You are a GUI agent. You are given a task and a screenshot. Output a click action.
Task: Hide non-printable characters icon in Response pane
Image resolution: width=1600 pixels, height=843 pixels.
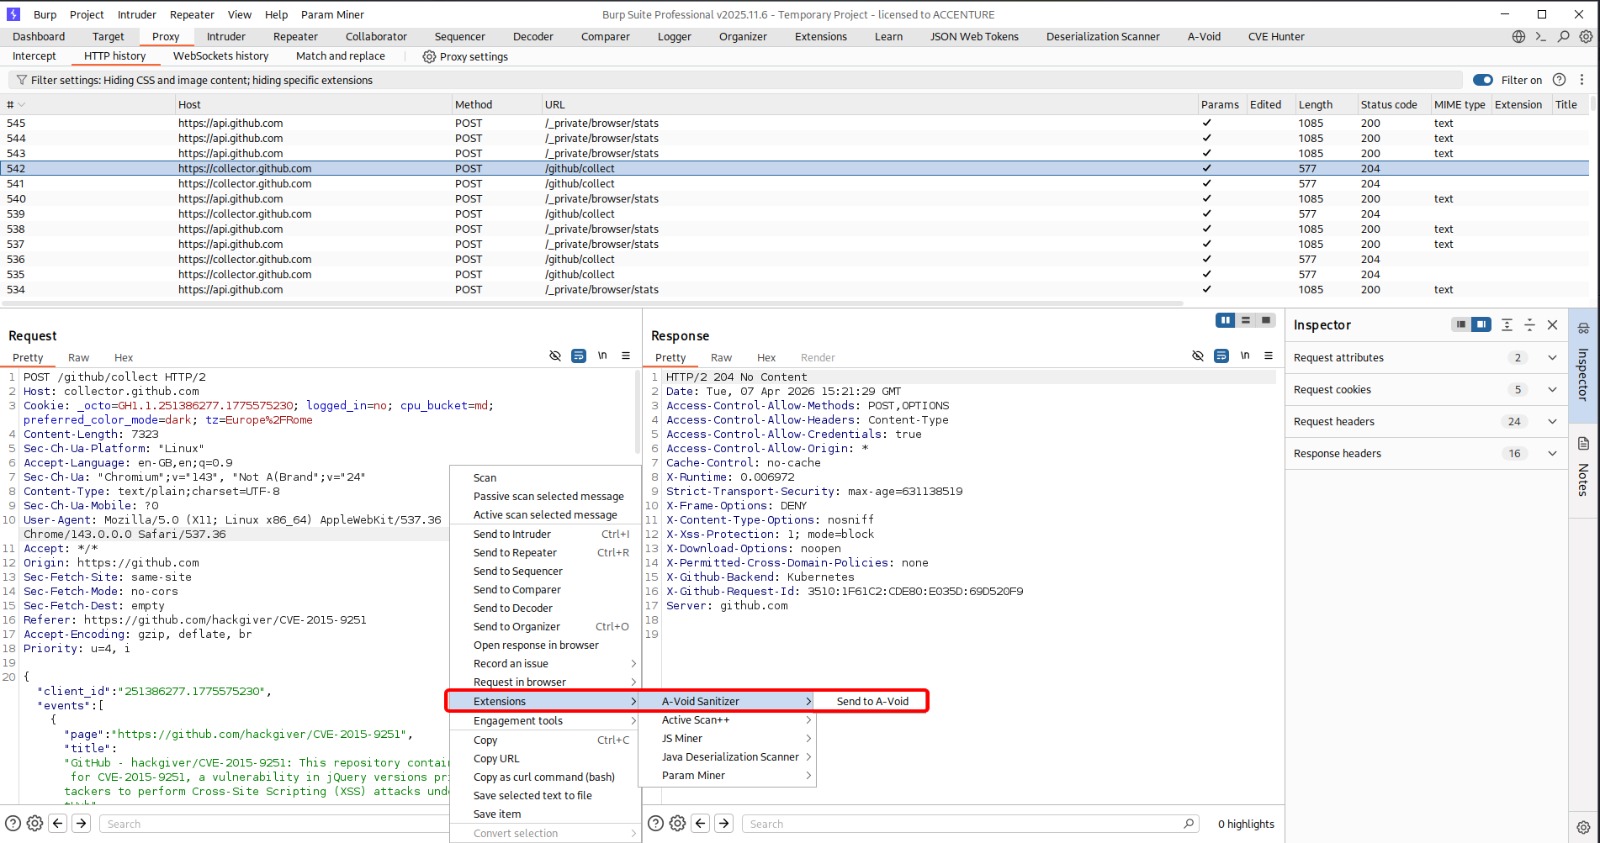(x=1198, y=356)
